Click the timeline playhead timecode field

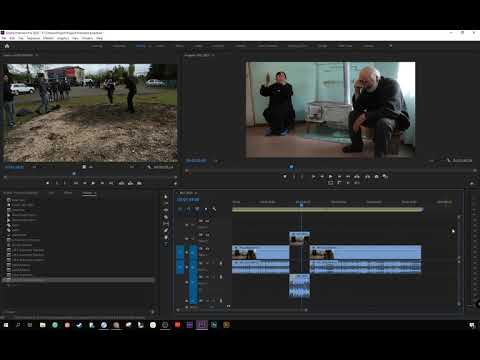coord(188,199)
